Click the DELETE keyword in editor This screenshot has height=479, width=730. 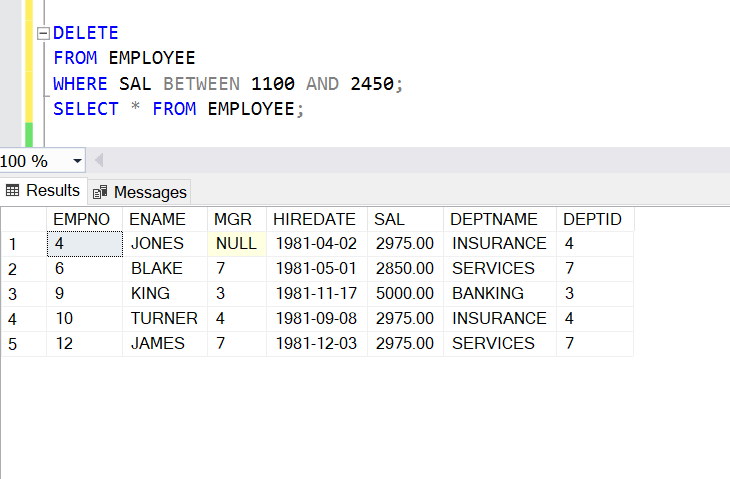pyautogui.click(x=86, y=34)
